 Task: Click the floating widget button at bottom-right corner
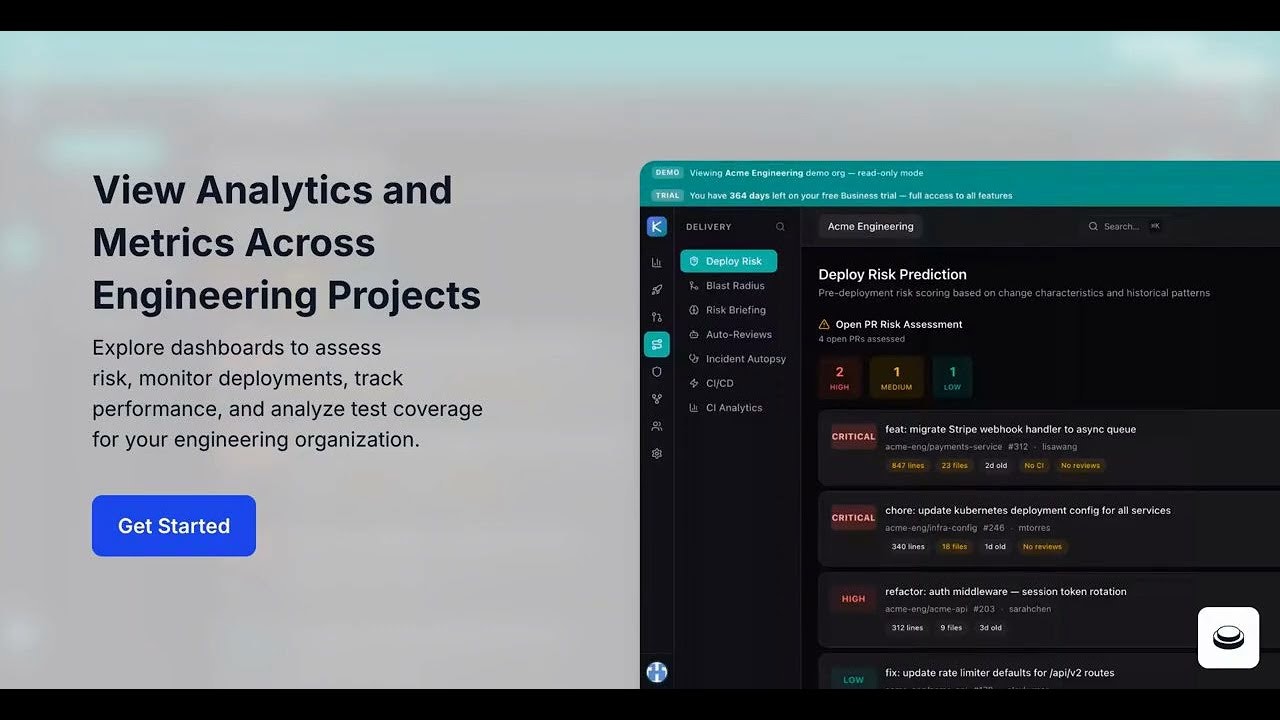[1228, 638]
